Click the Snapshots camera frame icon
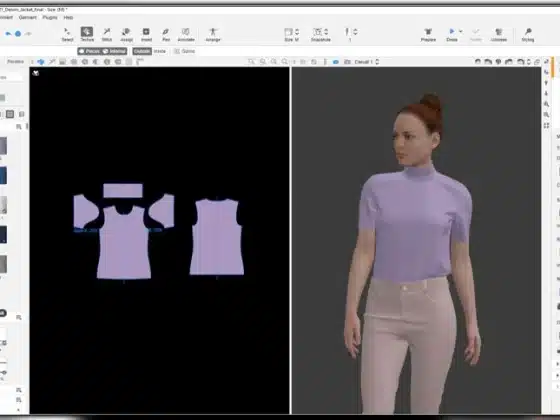 (x=317, y=32)
